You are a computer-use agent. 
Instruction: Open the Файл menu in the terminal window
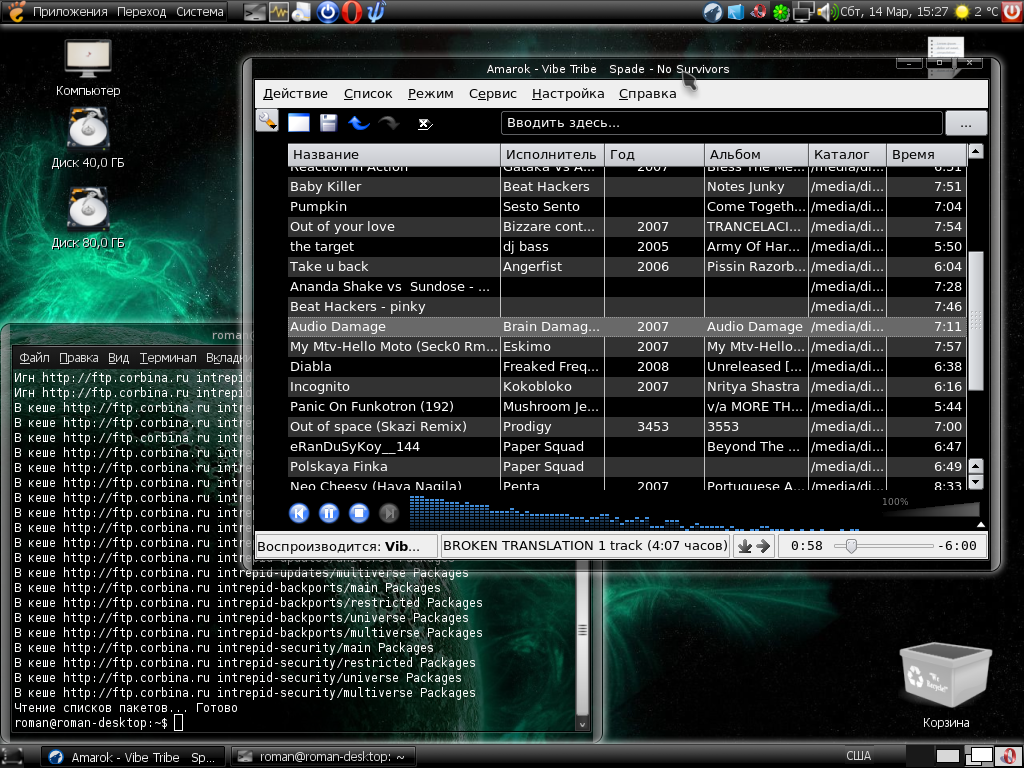pos(34,358)
